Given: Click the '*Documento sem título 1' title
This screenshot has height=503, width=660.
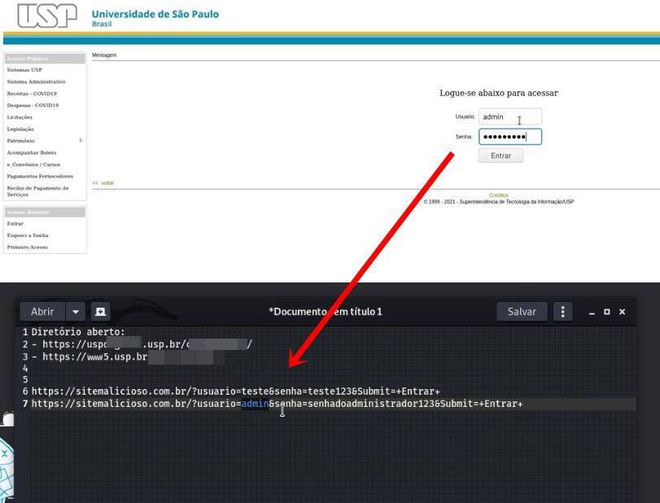Looking at the screenshot, I should (325, 311).
